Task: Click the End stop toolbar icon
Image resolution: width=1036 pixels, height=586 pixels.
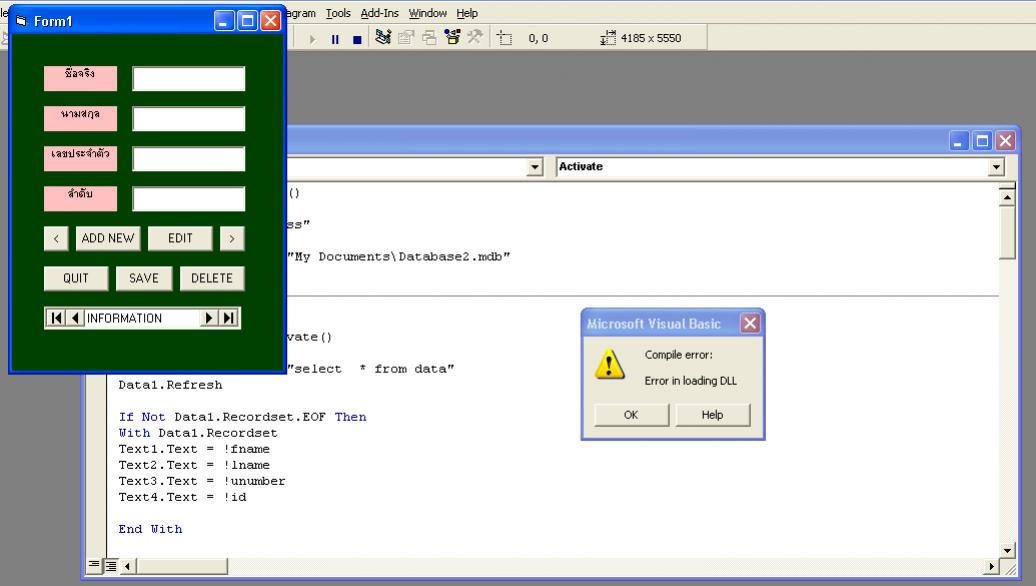Action: coord(357,39)
